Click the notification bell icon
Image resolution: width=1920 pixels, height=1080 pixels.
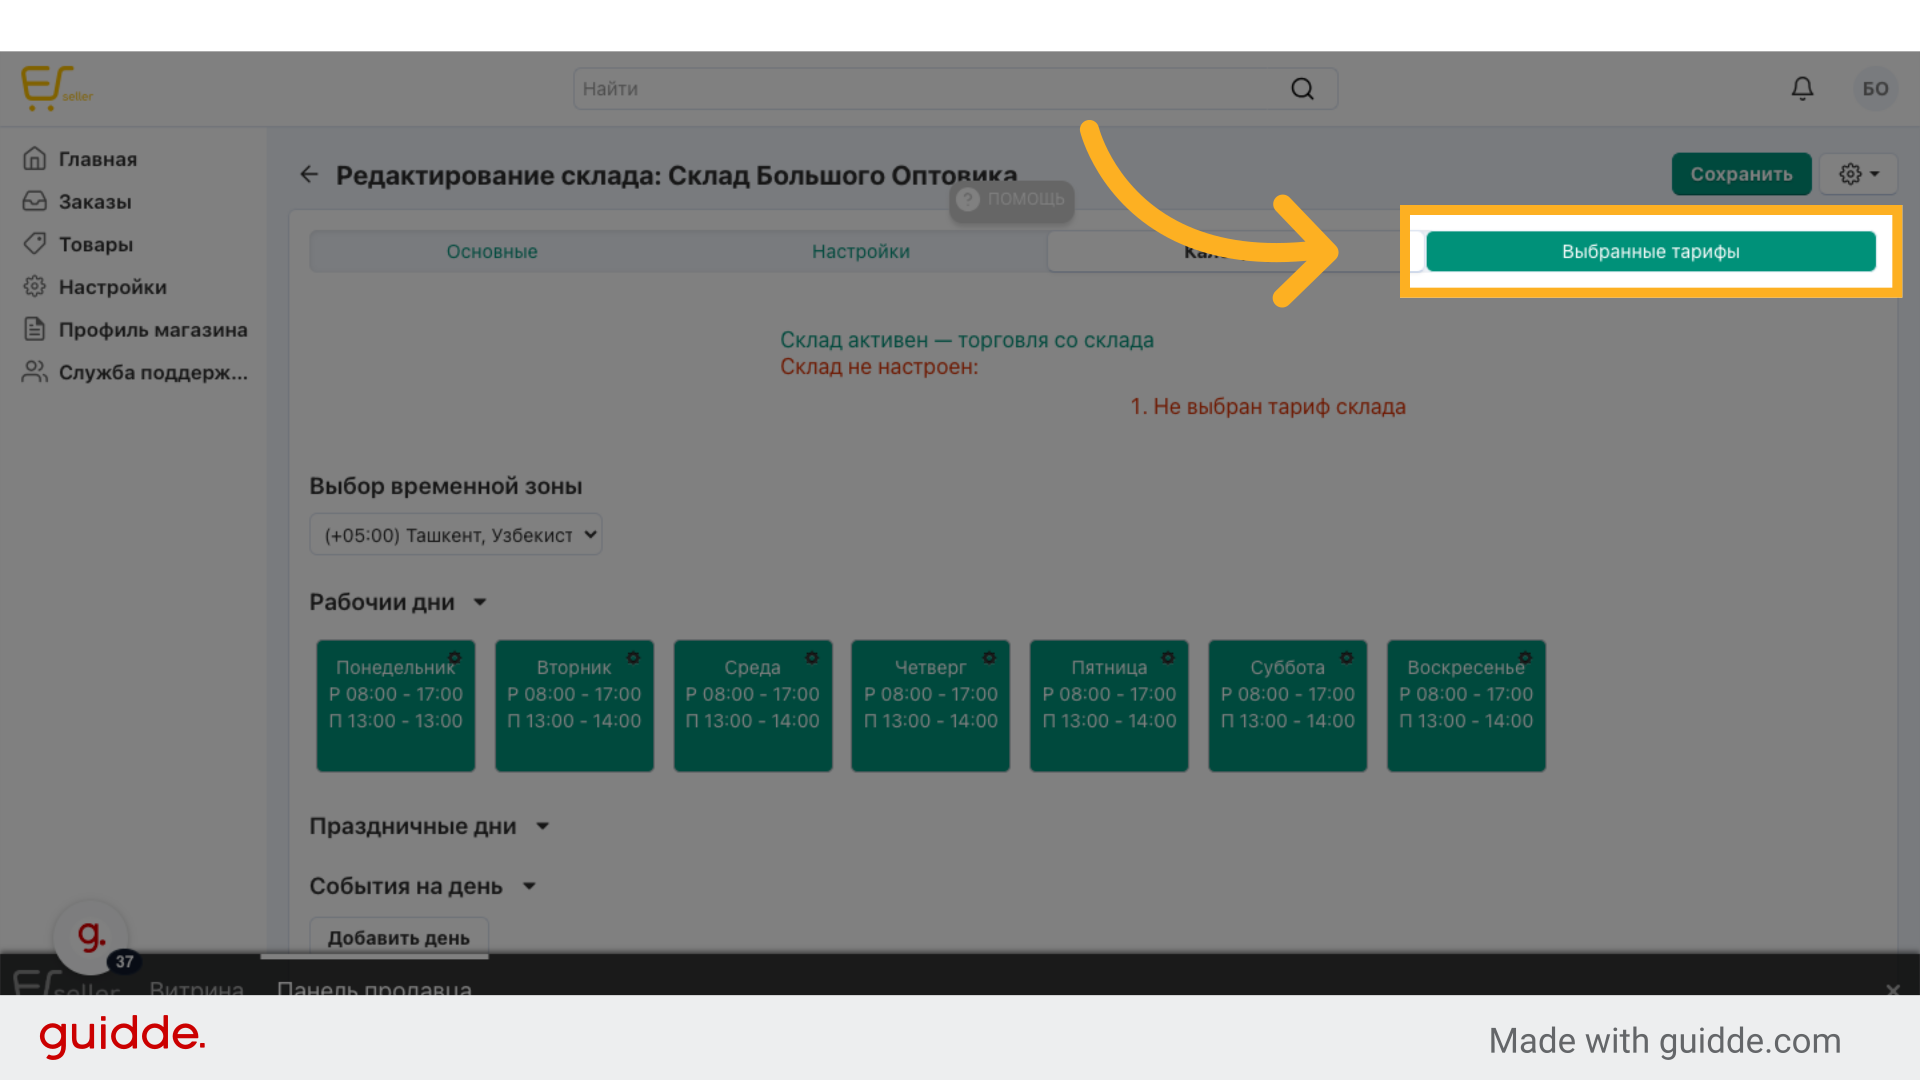(x=1802, y=89)
